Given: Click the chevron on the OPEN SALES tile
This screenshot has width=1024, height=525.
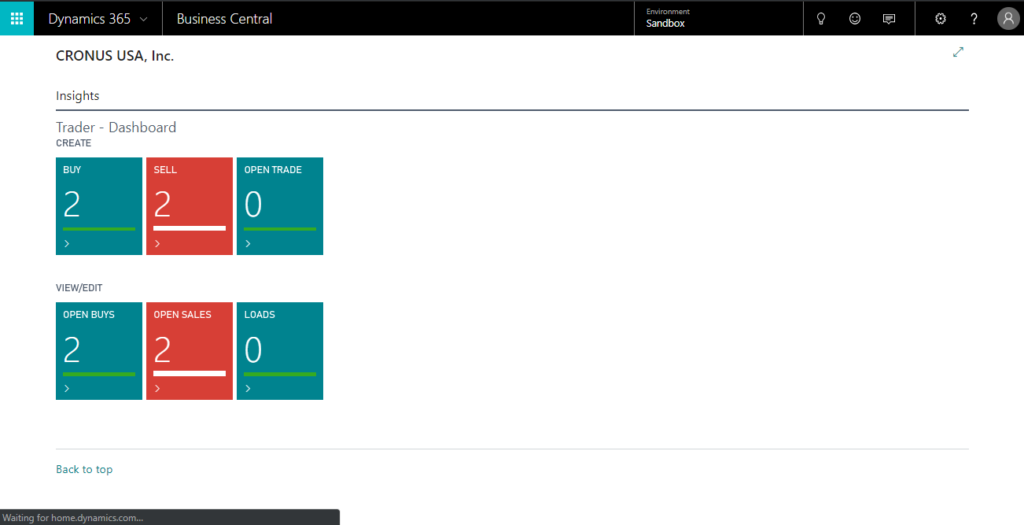Looking at the screenshot, I should tap(157, 389).
